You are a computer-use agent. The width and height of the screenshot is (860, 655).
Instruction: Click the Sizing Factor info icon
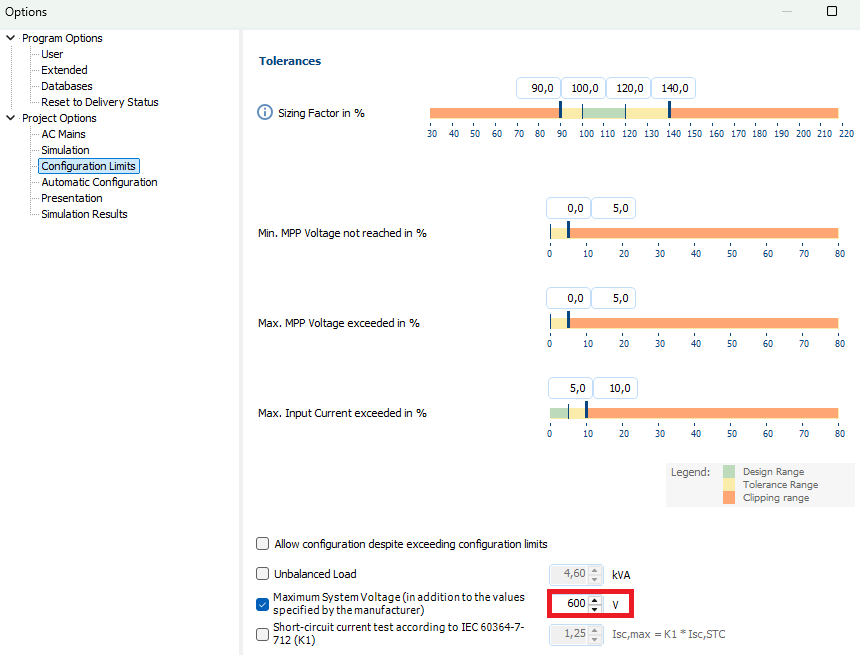click(x=265, y=112)
